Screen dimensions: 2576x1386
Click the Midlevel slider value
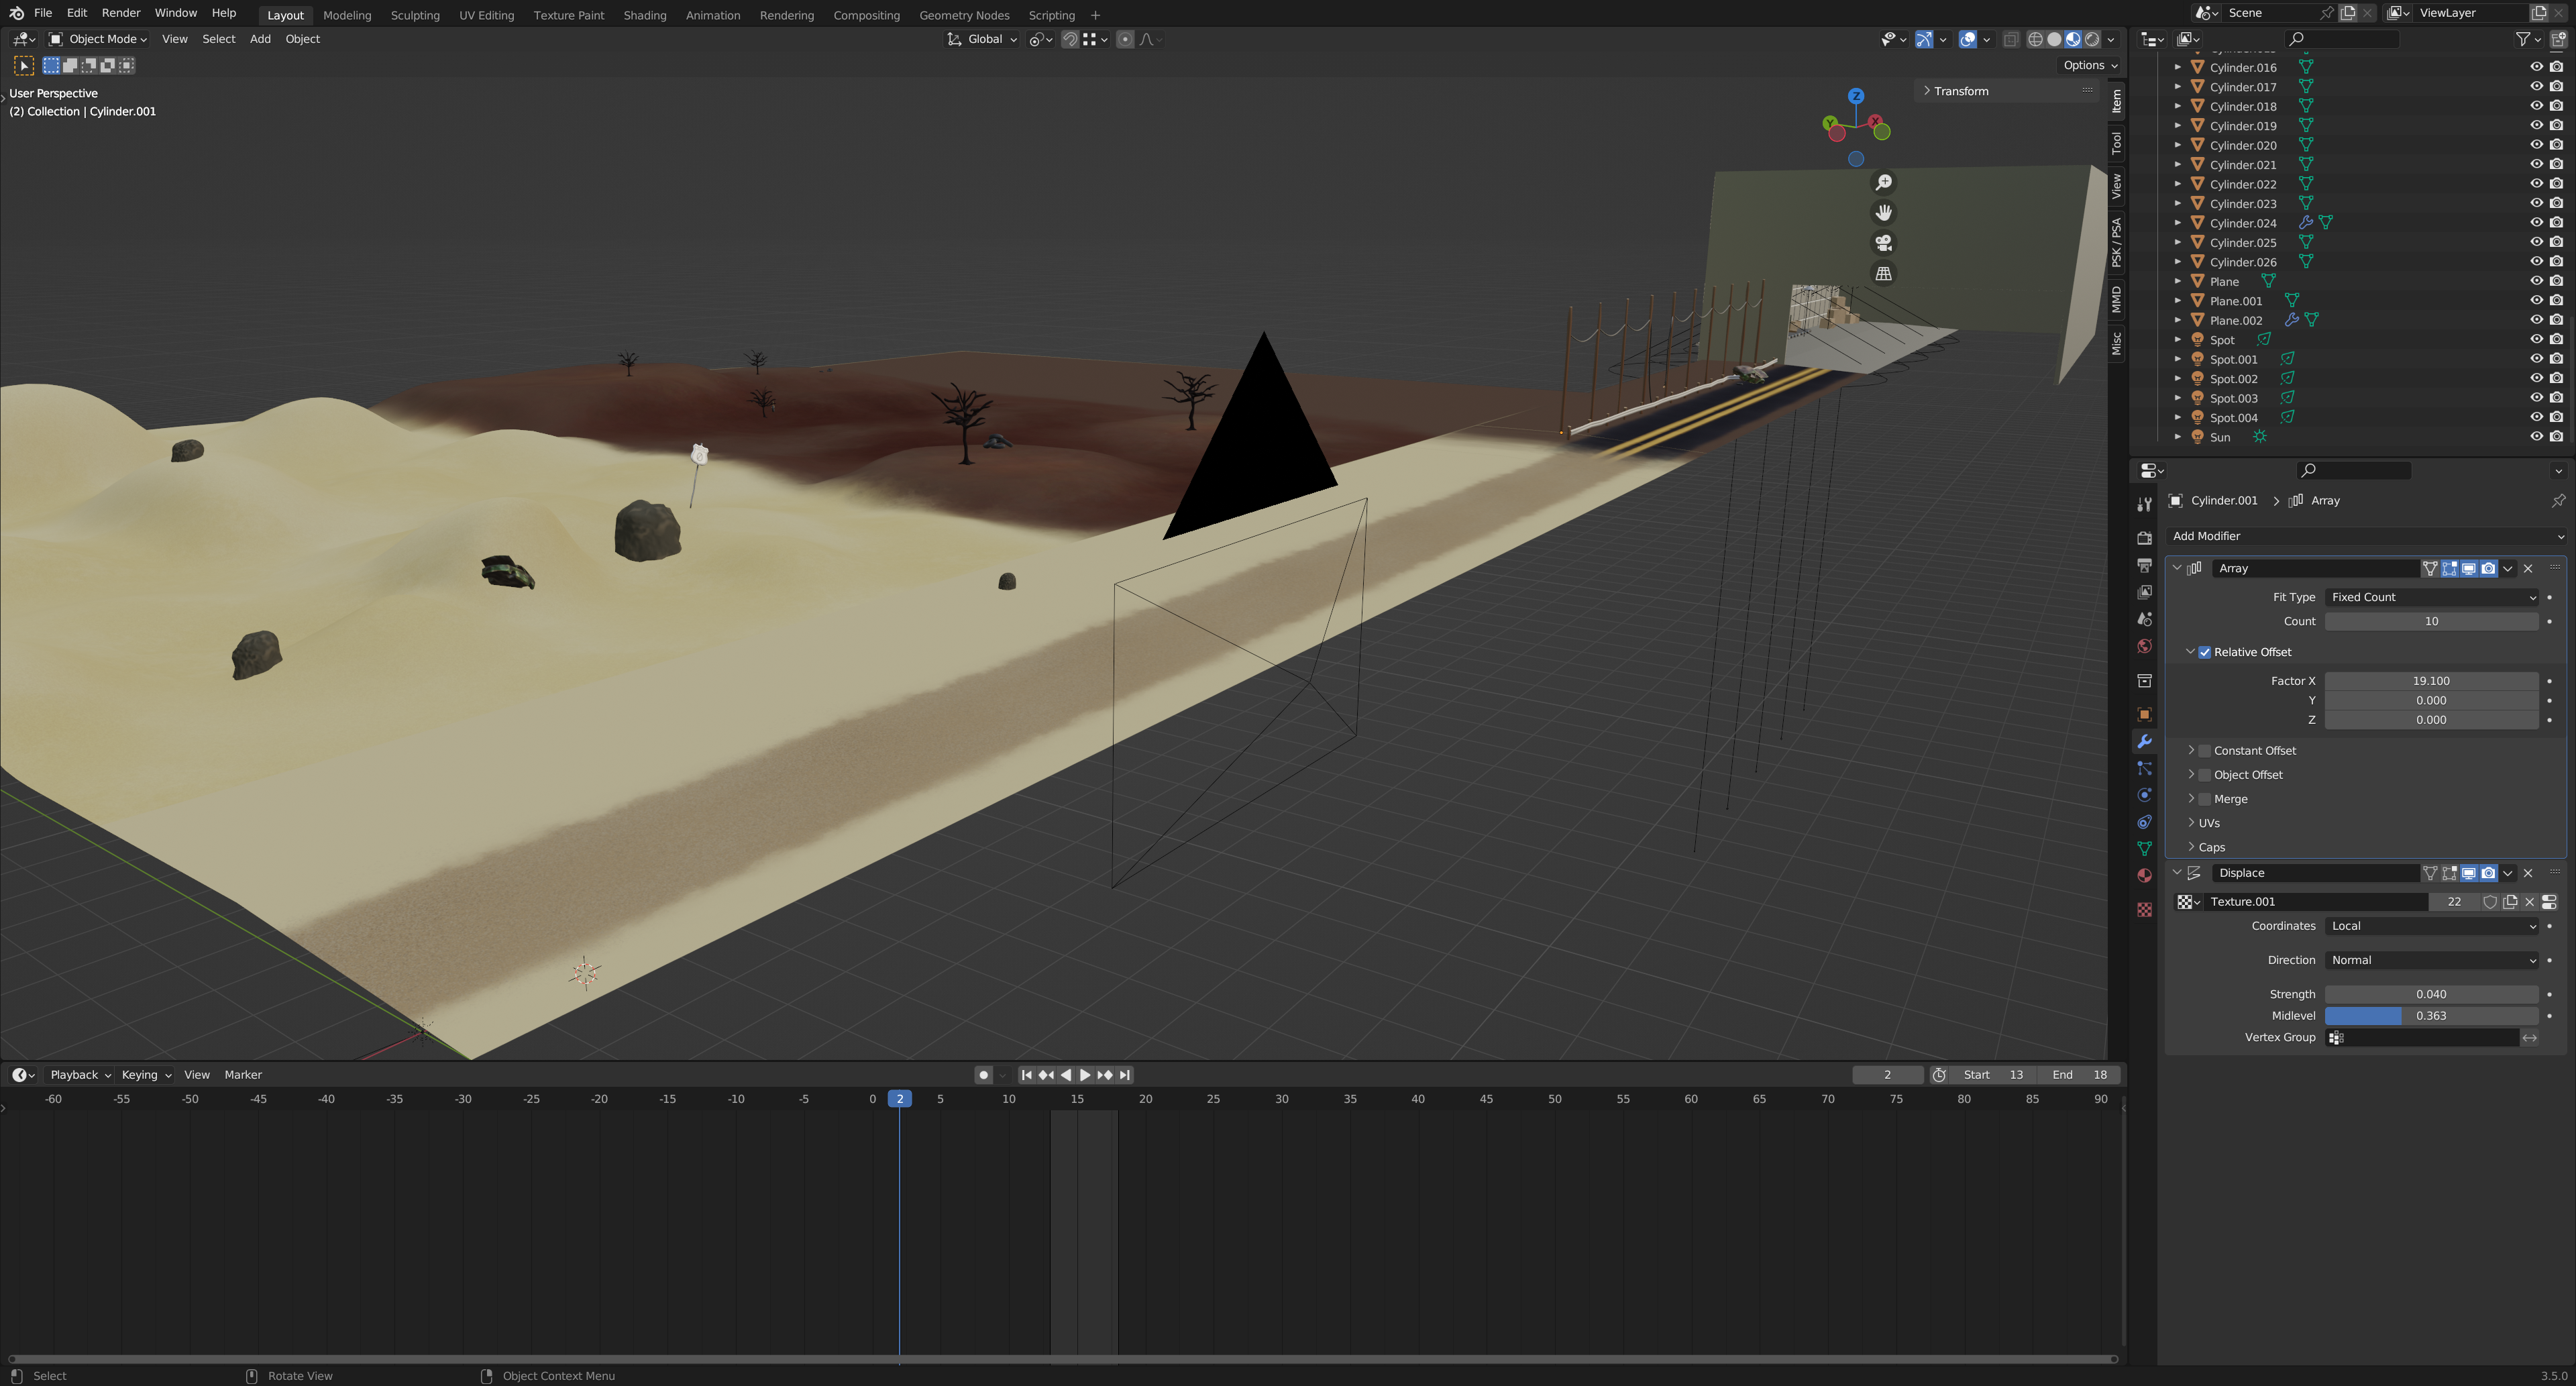pos(2431,1015)
